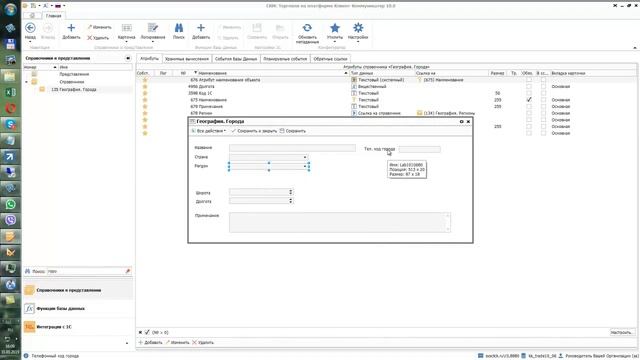Viewport: 640px width, 360px height.
Task: Click the Назад back arrow icon
Action: (30, 28)
